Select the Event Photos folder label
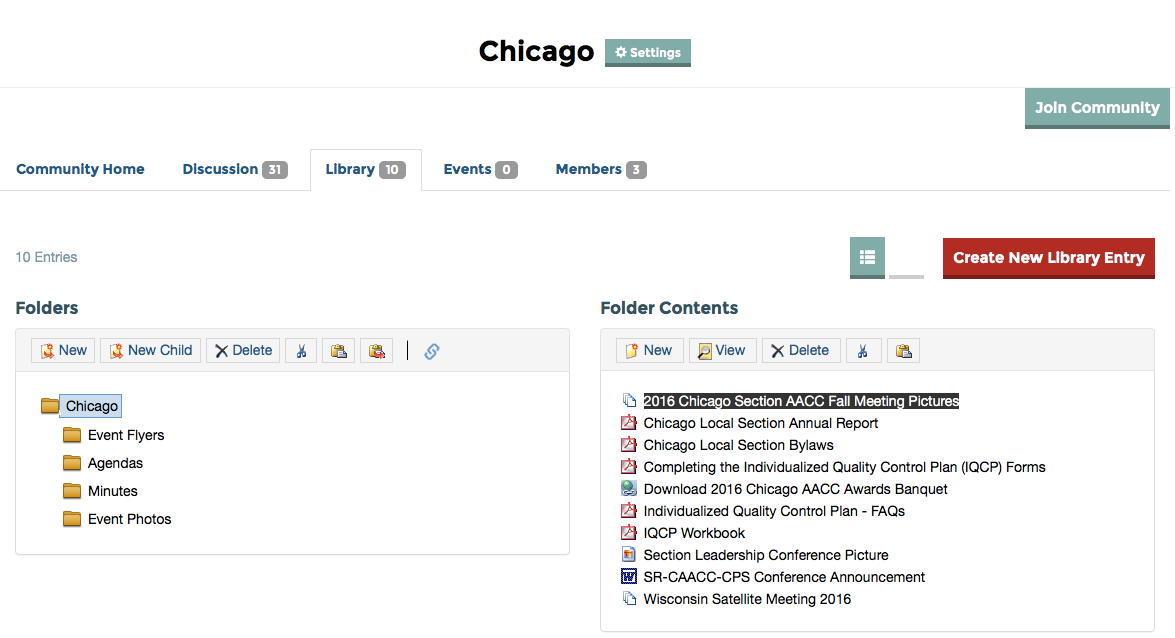This screenshot has height=638, width=1175. (x=130, y=519)
